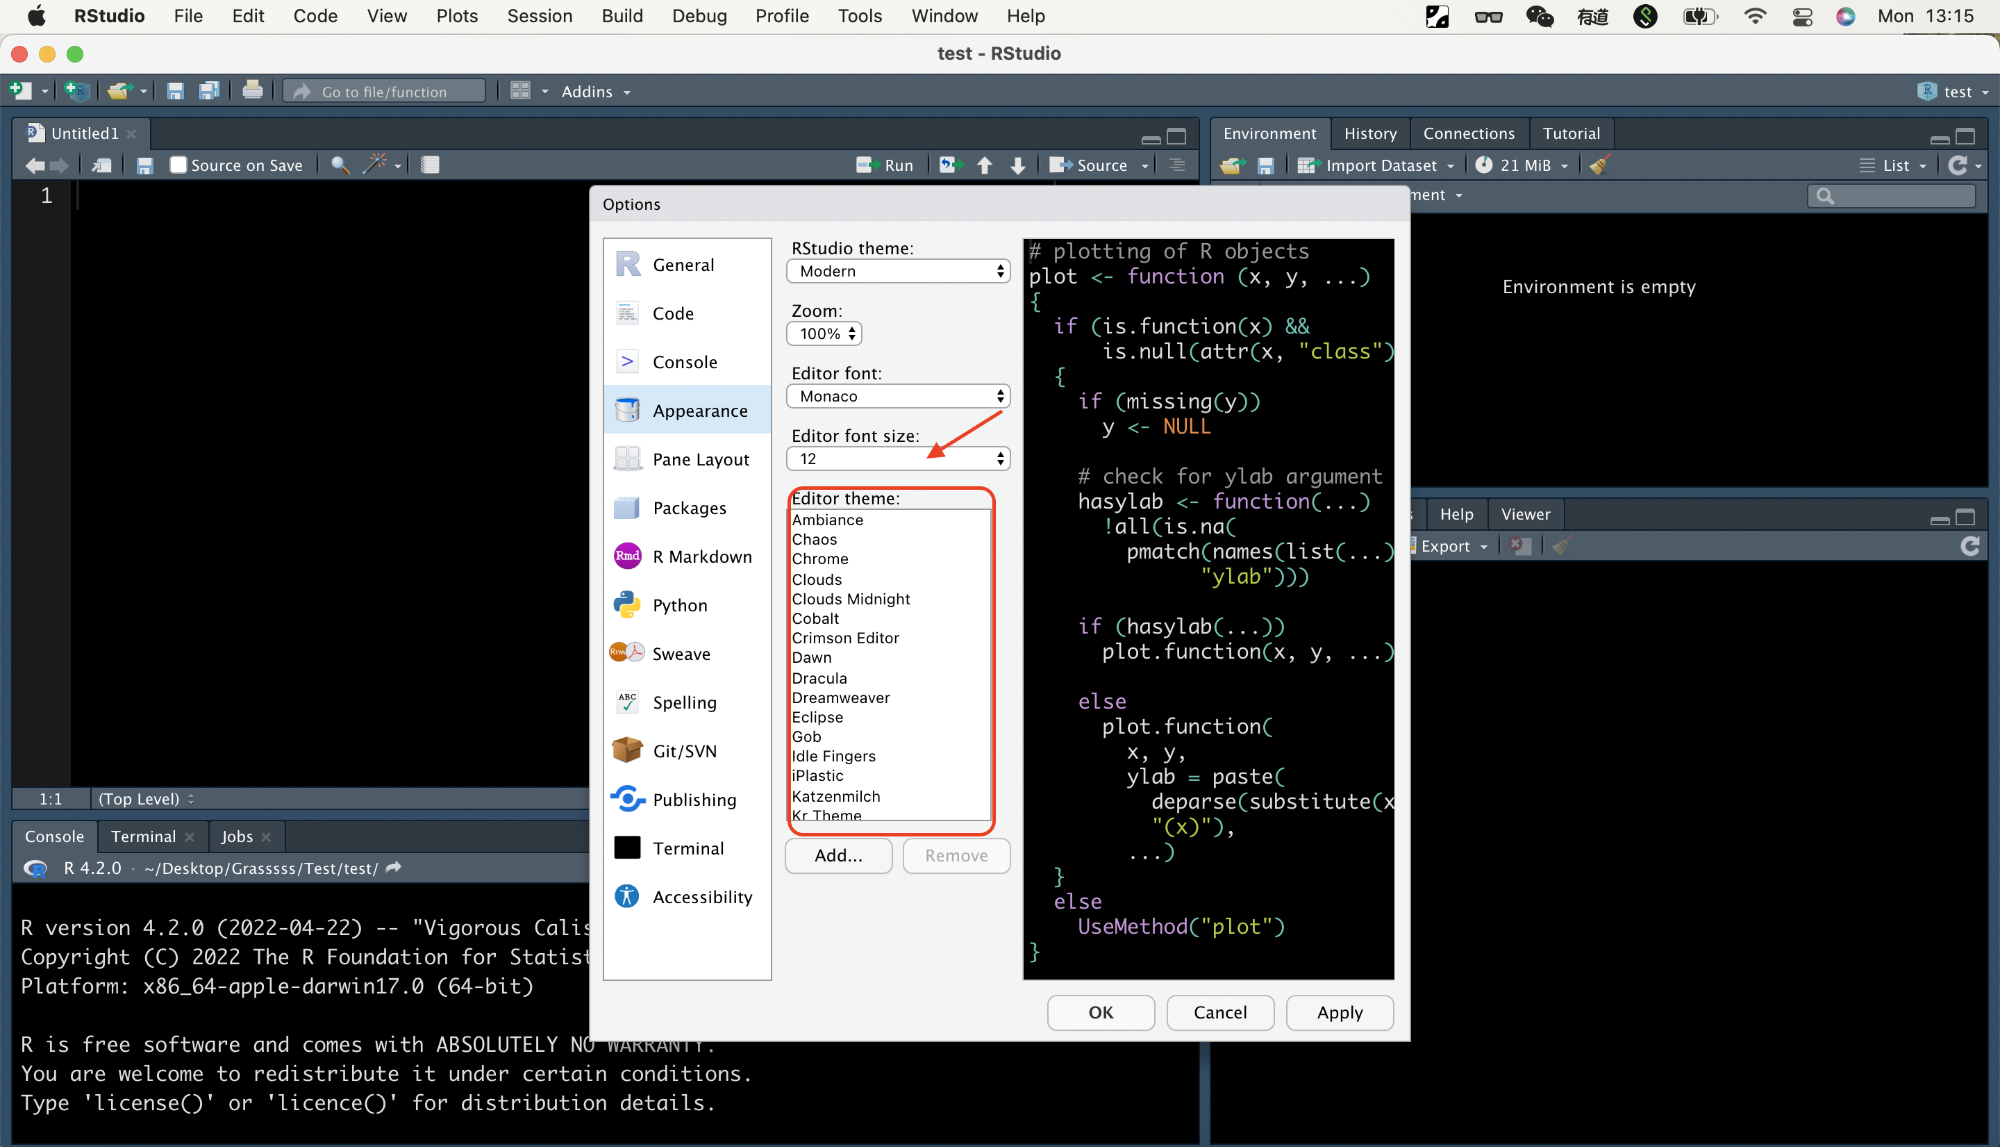Toggle the Source on Save checkbox
The width and height of the screenshot is (2000, 1147).
178,165
